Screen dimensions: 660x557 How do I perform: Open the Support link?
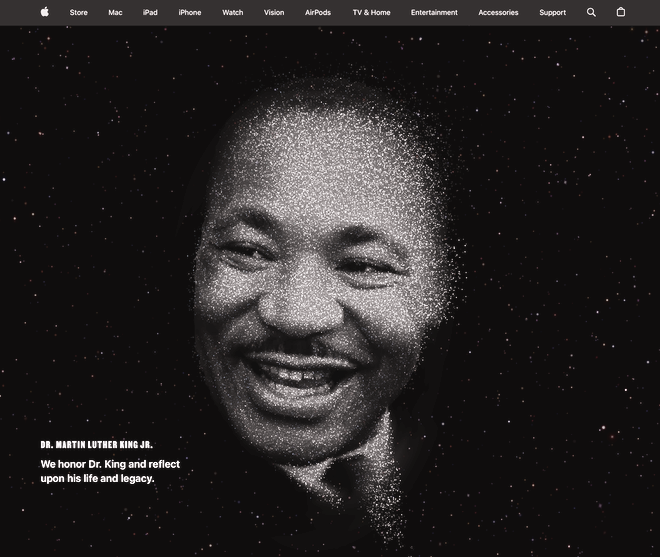pos(552,13)
